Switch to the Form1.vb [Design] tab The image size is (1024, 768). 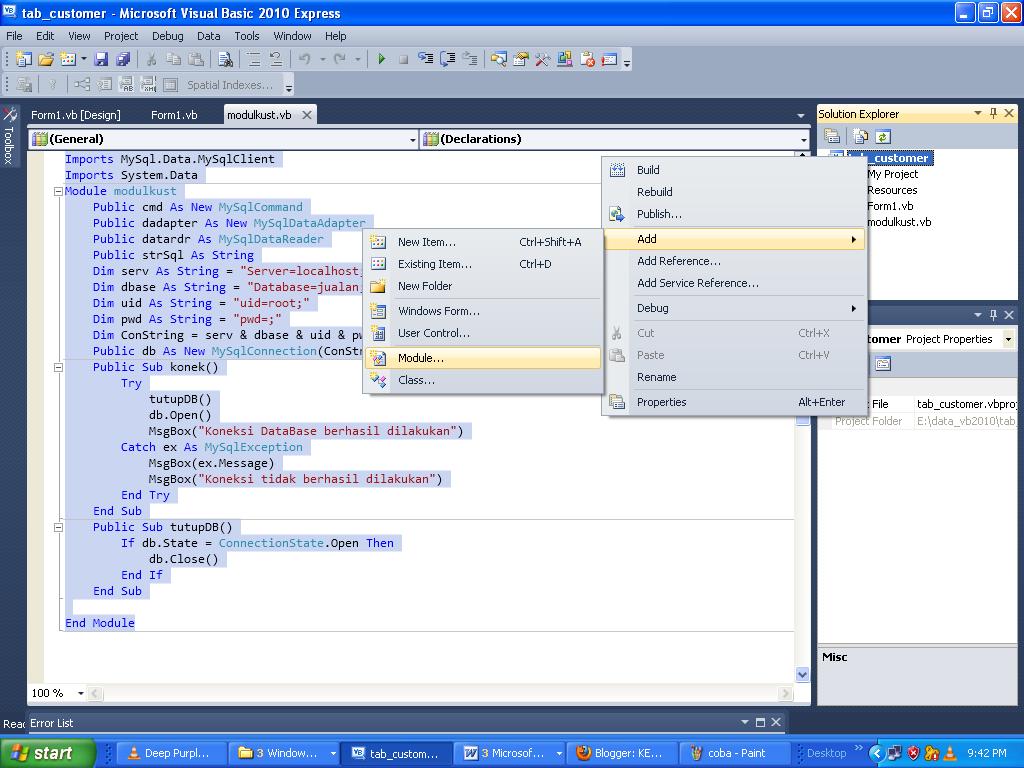[76, 115]
